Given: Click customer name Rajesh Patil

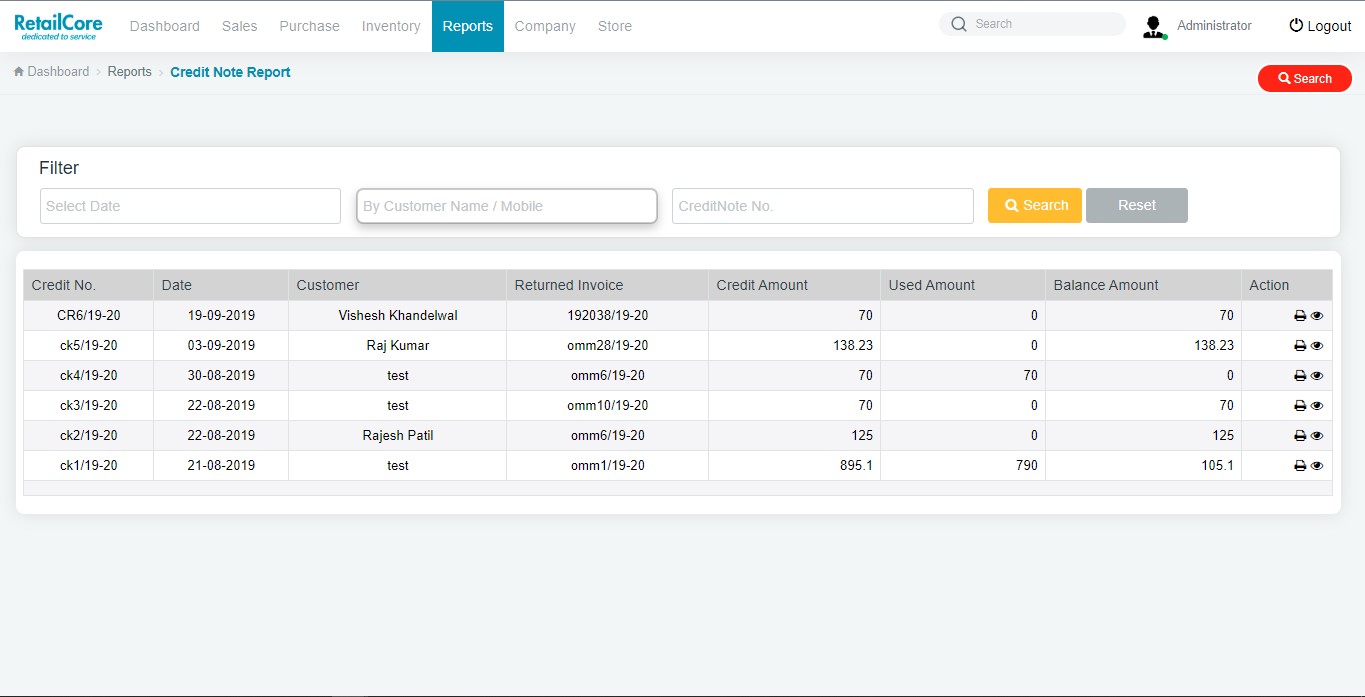Looking at the screenshot, I should coord(398,436).
